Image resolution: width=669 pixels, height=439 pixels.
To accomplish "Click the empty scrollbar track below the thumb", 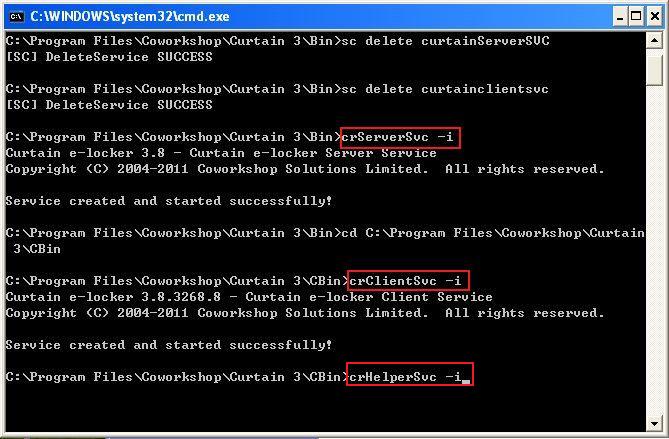I will [654, 250].
